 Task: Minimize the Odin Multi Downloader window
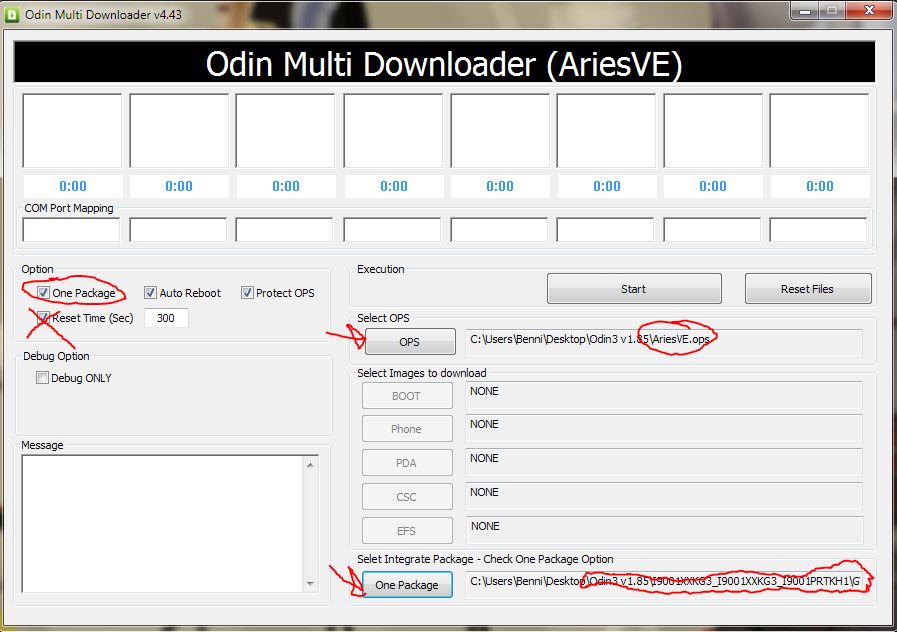coord(804,10)
